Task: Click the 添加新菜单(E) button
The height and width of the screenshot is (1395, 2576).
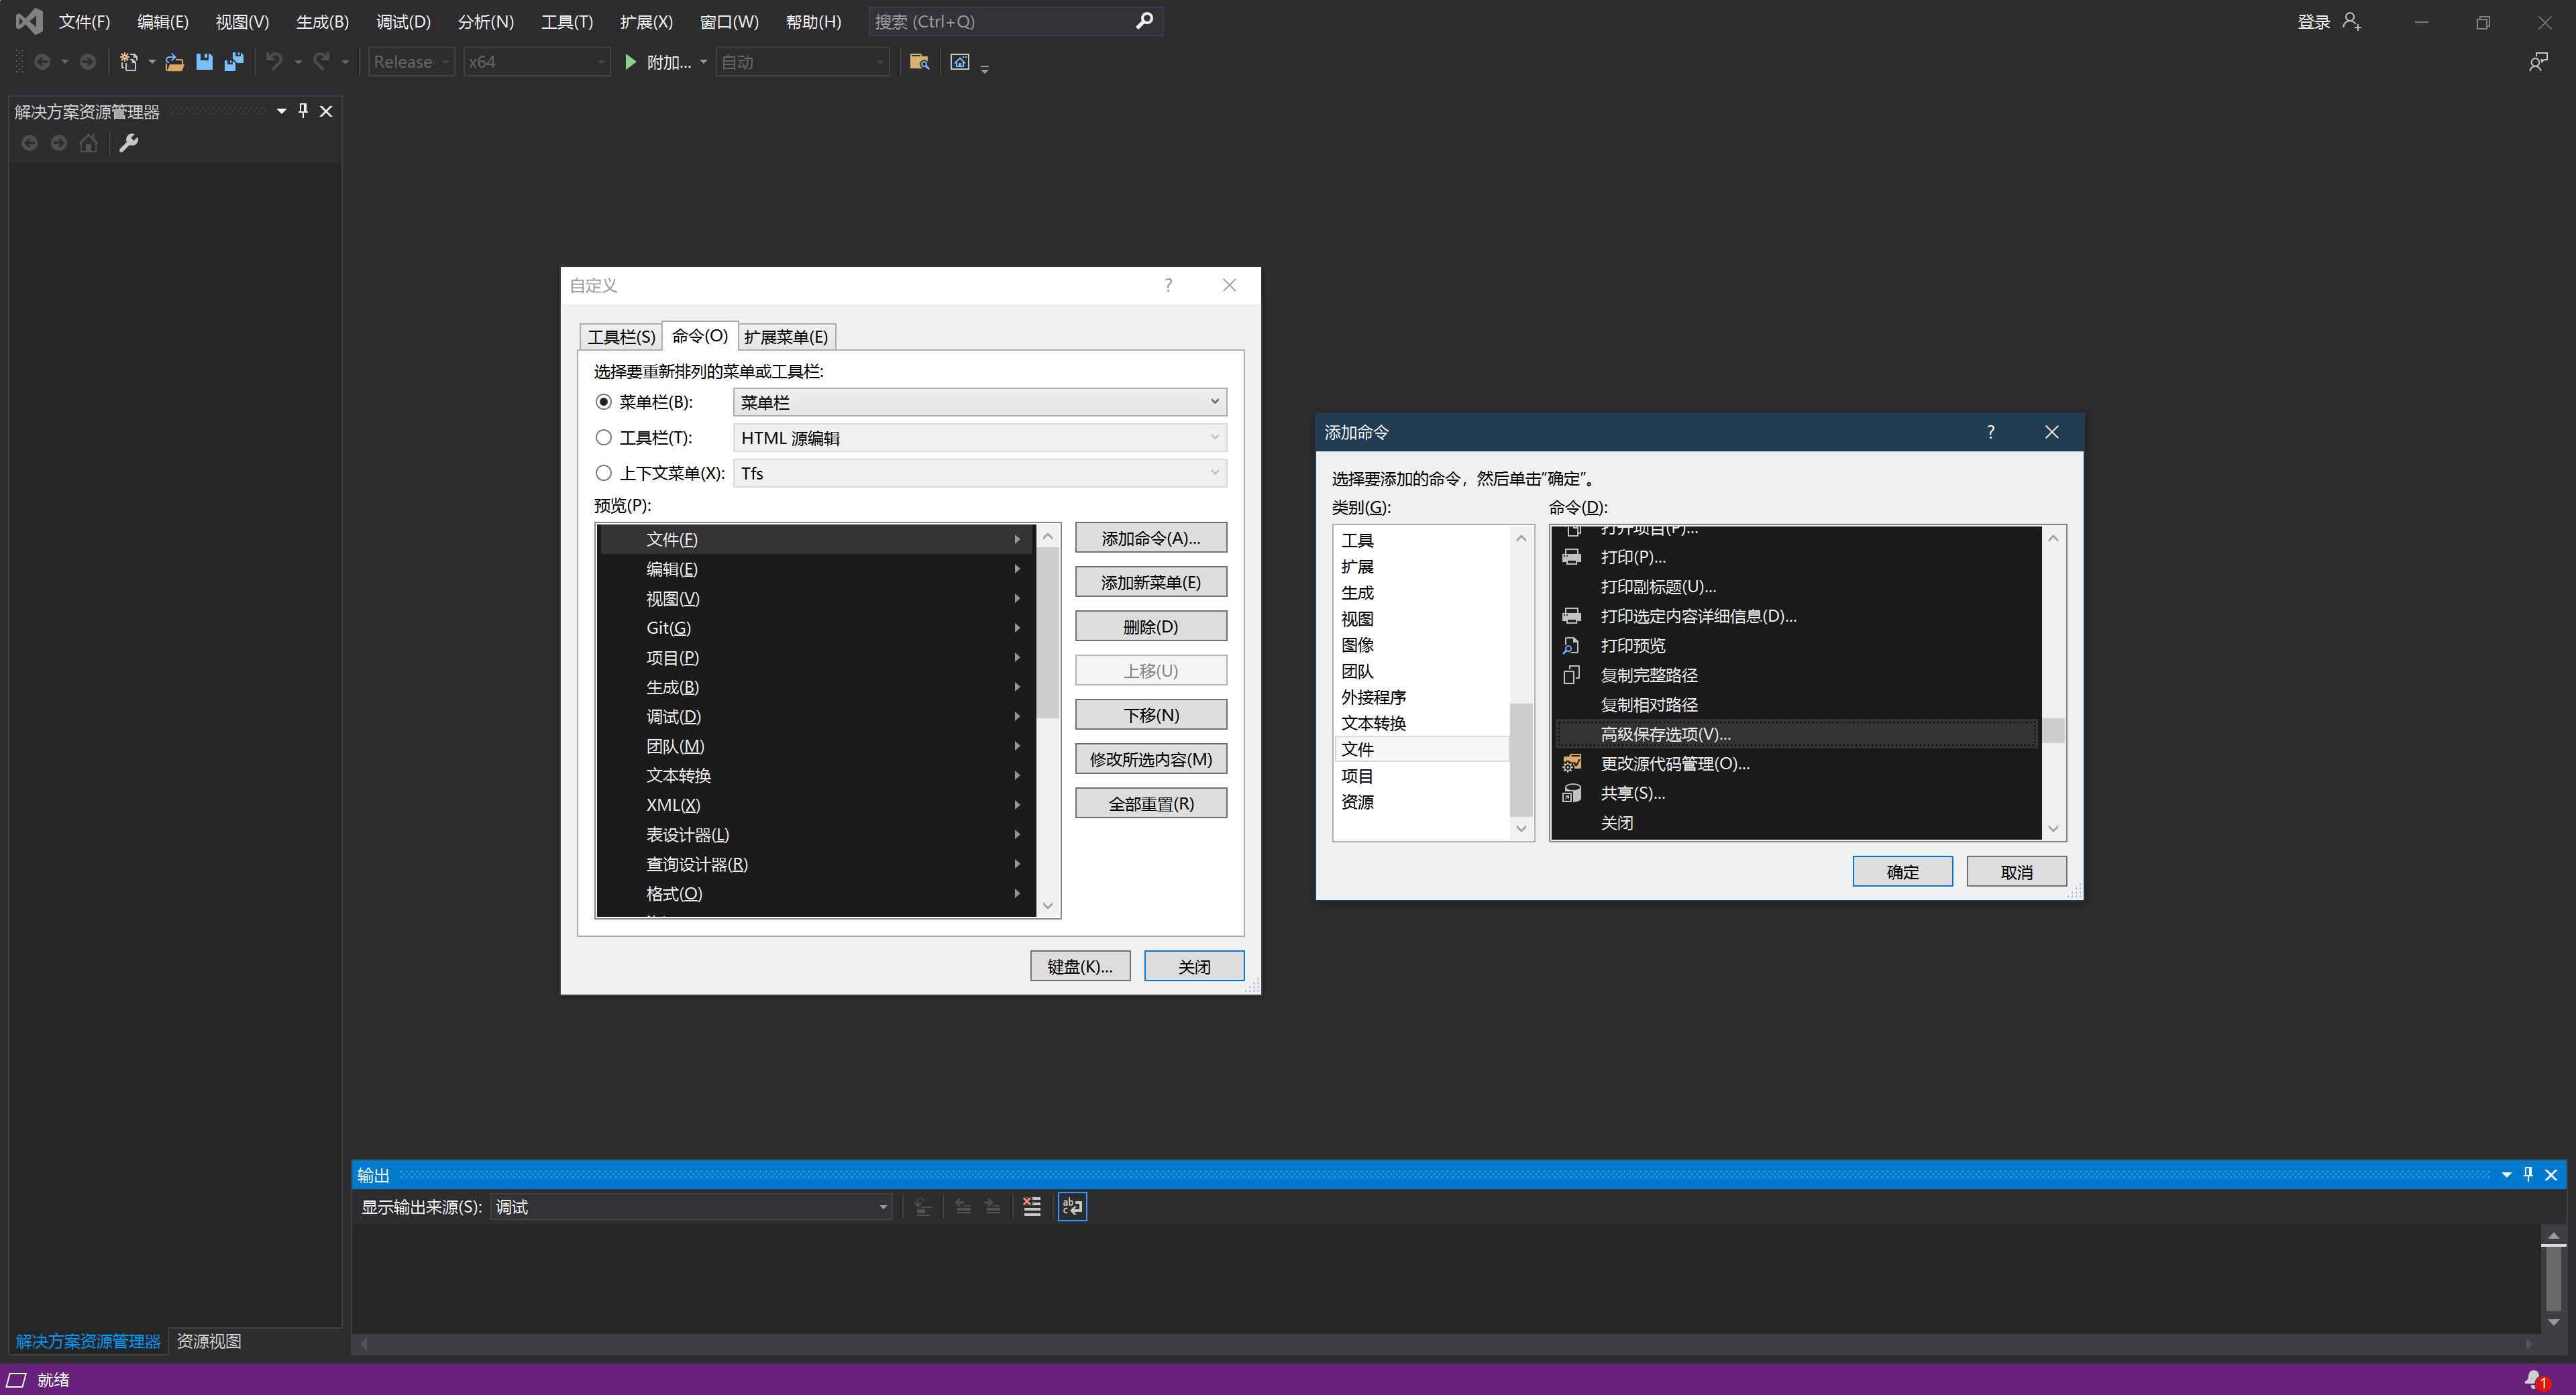Action: click(x=1150, y=582)
